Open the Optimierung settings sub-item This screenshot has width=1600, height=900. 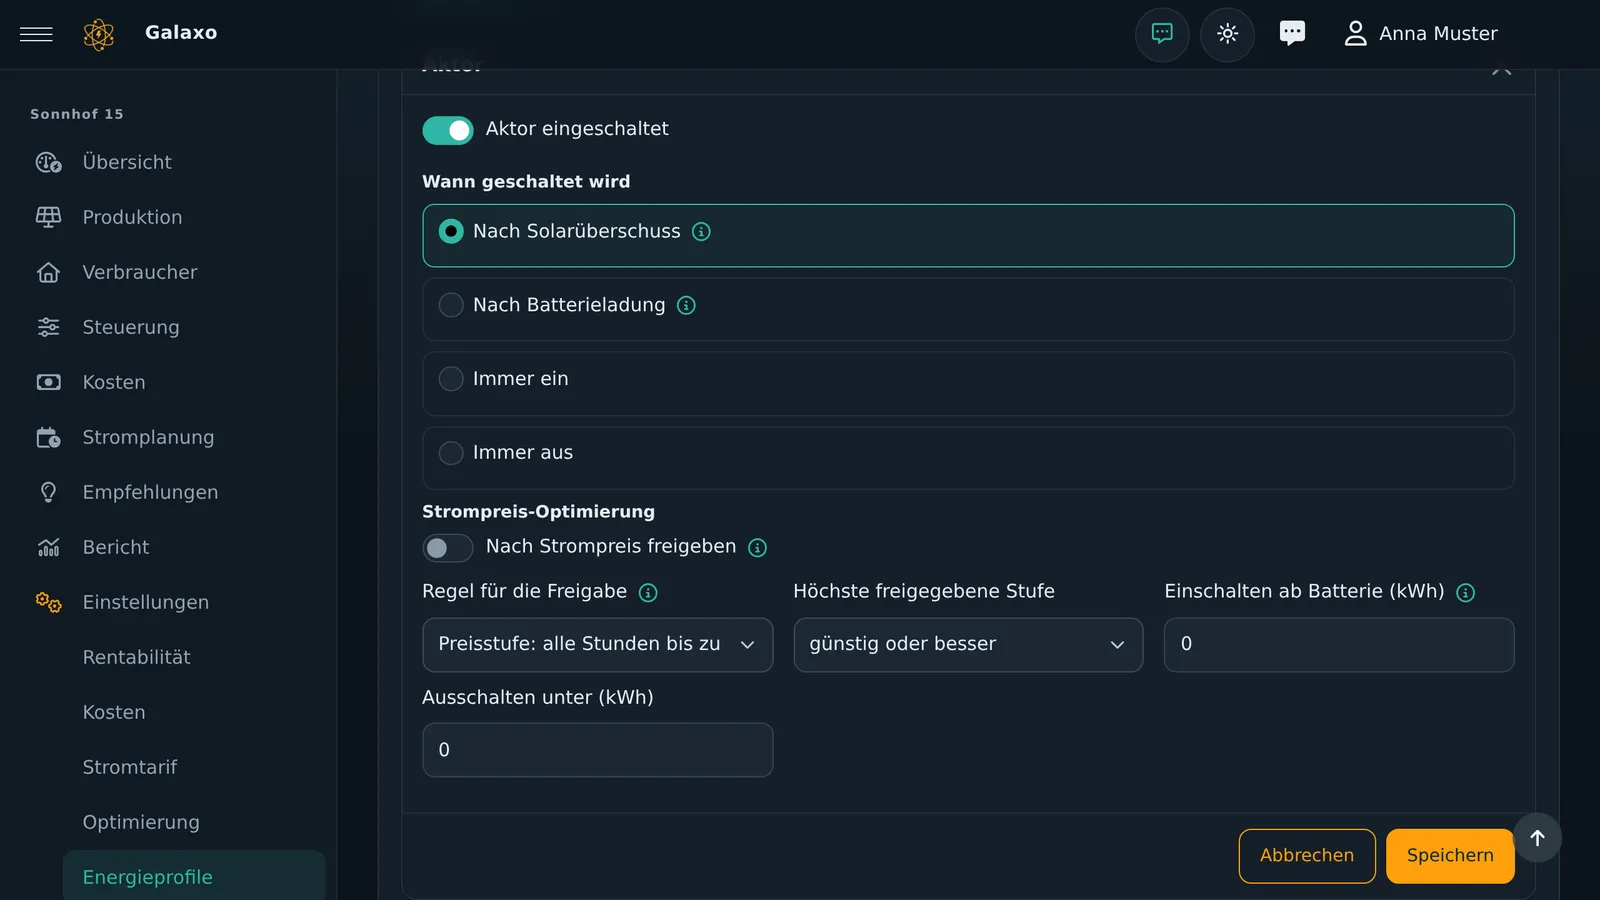pos(141,822)
